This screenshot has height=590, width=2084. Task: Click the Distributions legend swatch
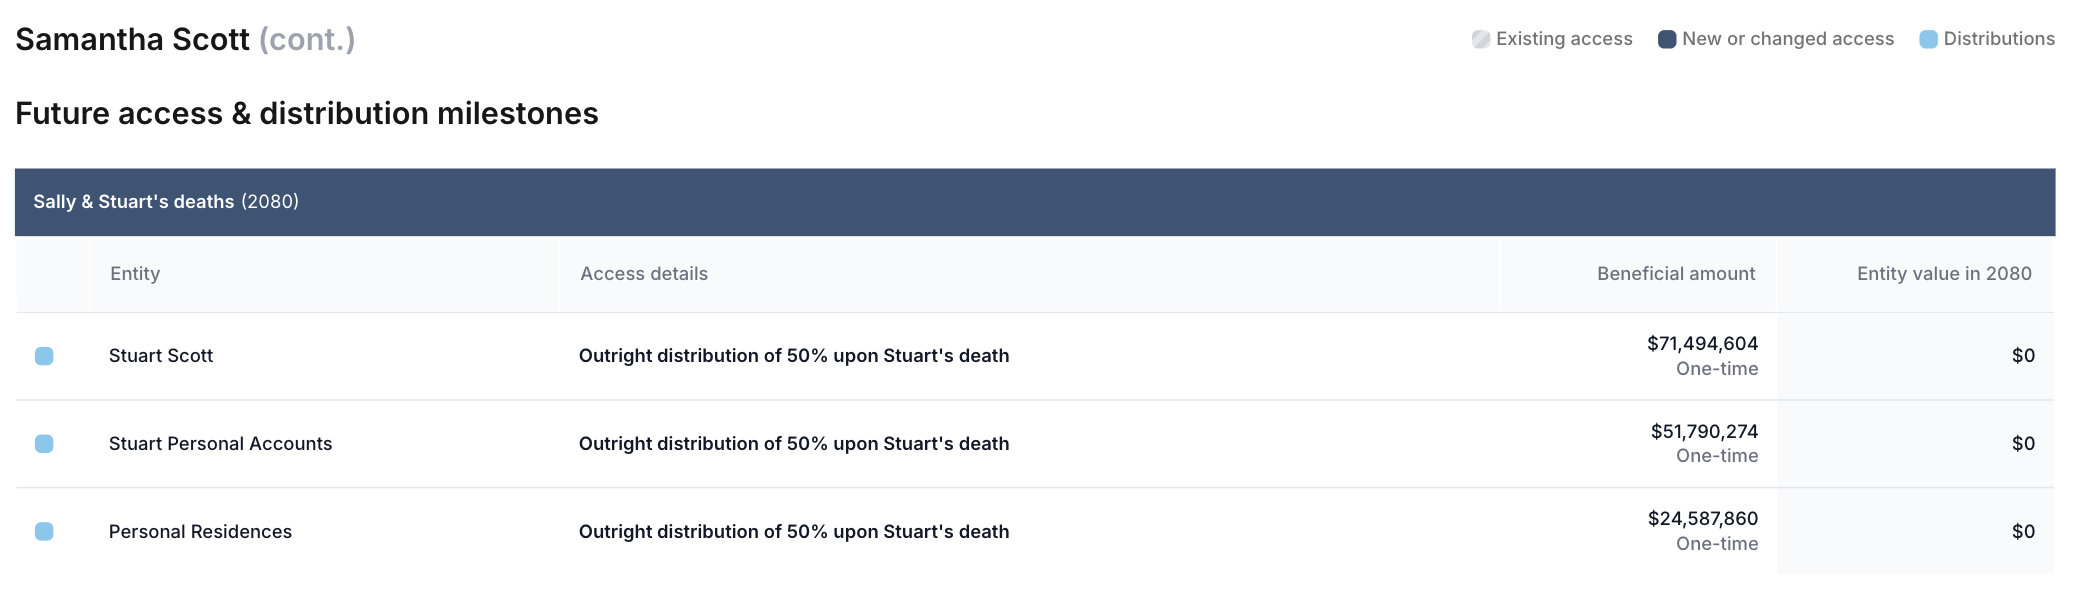[1929, 39]
